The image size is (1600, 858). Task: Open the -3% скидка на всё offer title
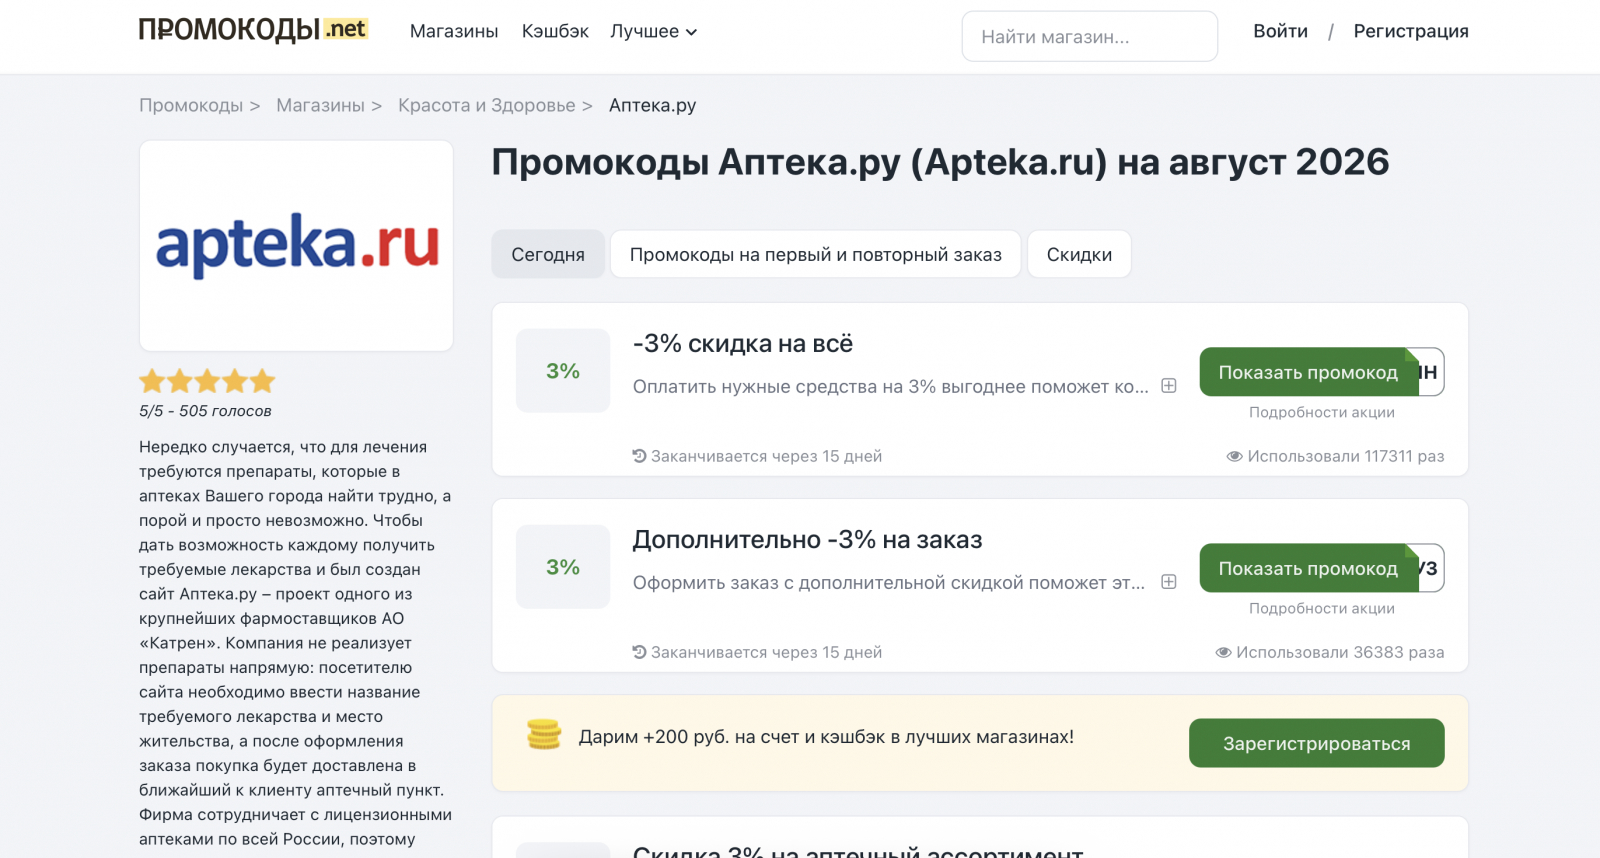[743, 343]
